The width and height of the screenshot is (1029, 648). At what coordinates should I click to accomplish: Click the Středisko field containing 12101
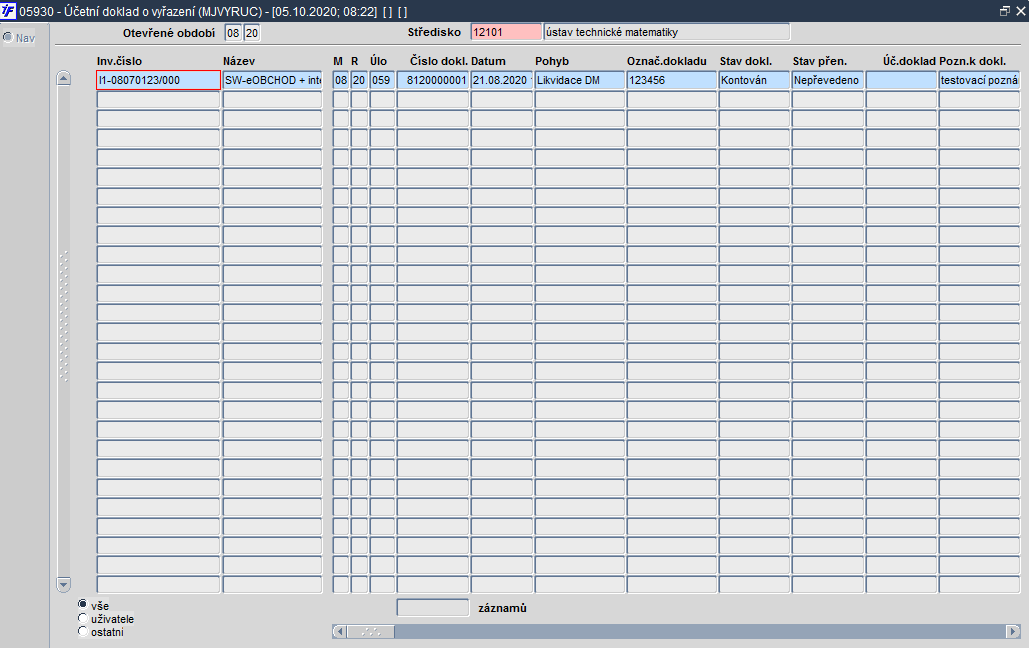pyautogui.click(x=506, y=32)
